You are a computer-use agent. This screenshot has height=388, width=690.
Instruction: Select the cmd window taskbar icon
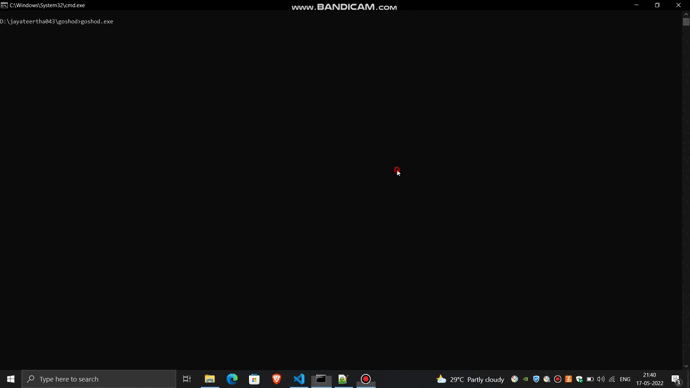point(321,379)
